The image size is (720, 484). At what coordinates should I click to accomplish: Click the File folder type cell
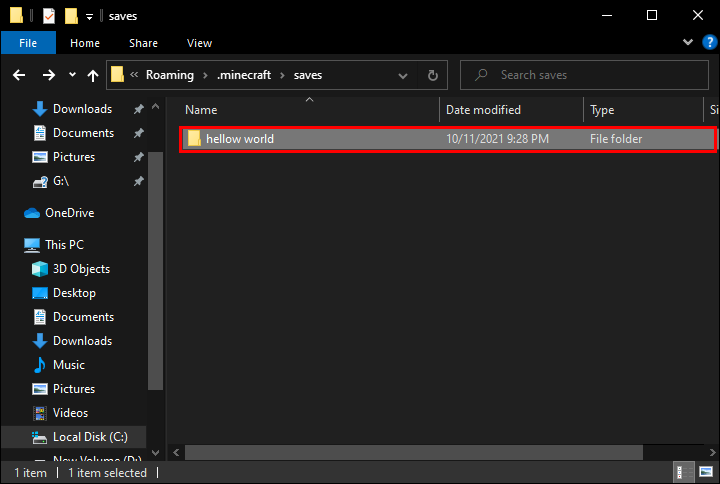point(616,139)
